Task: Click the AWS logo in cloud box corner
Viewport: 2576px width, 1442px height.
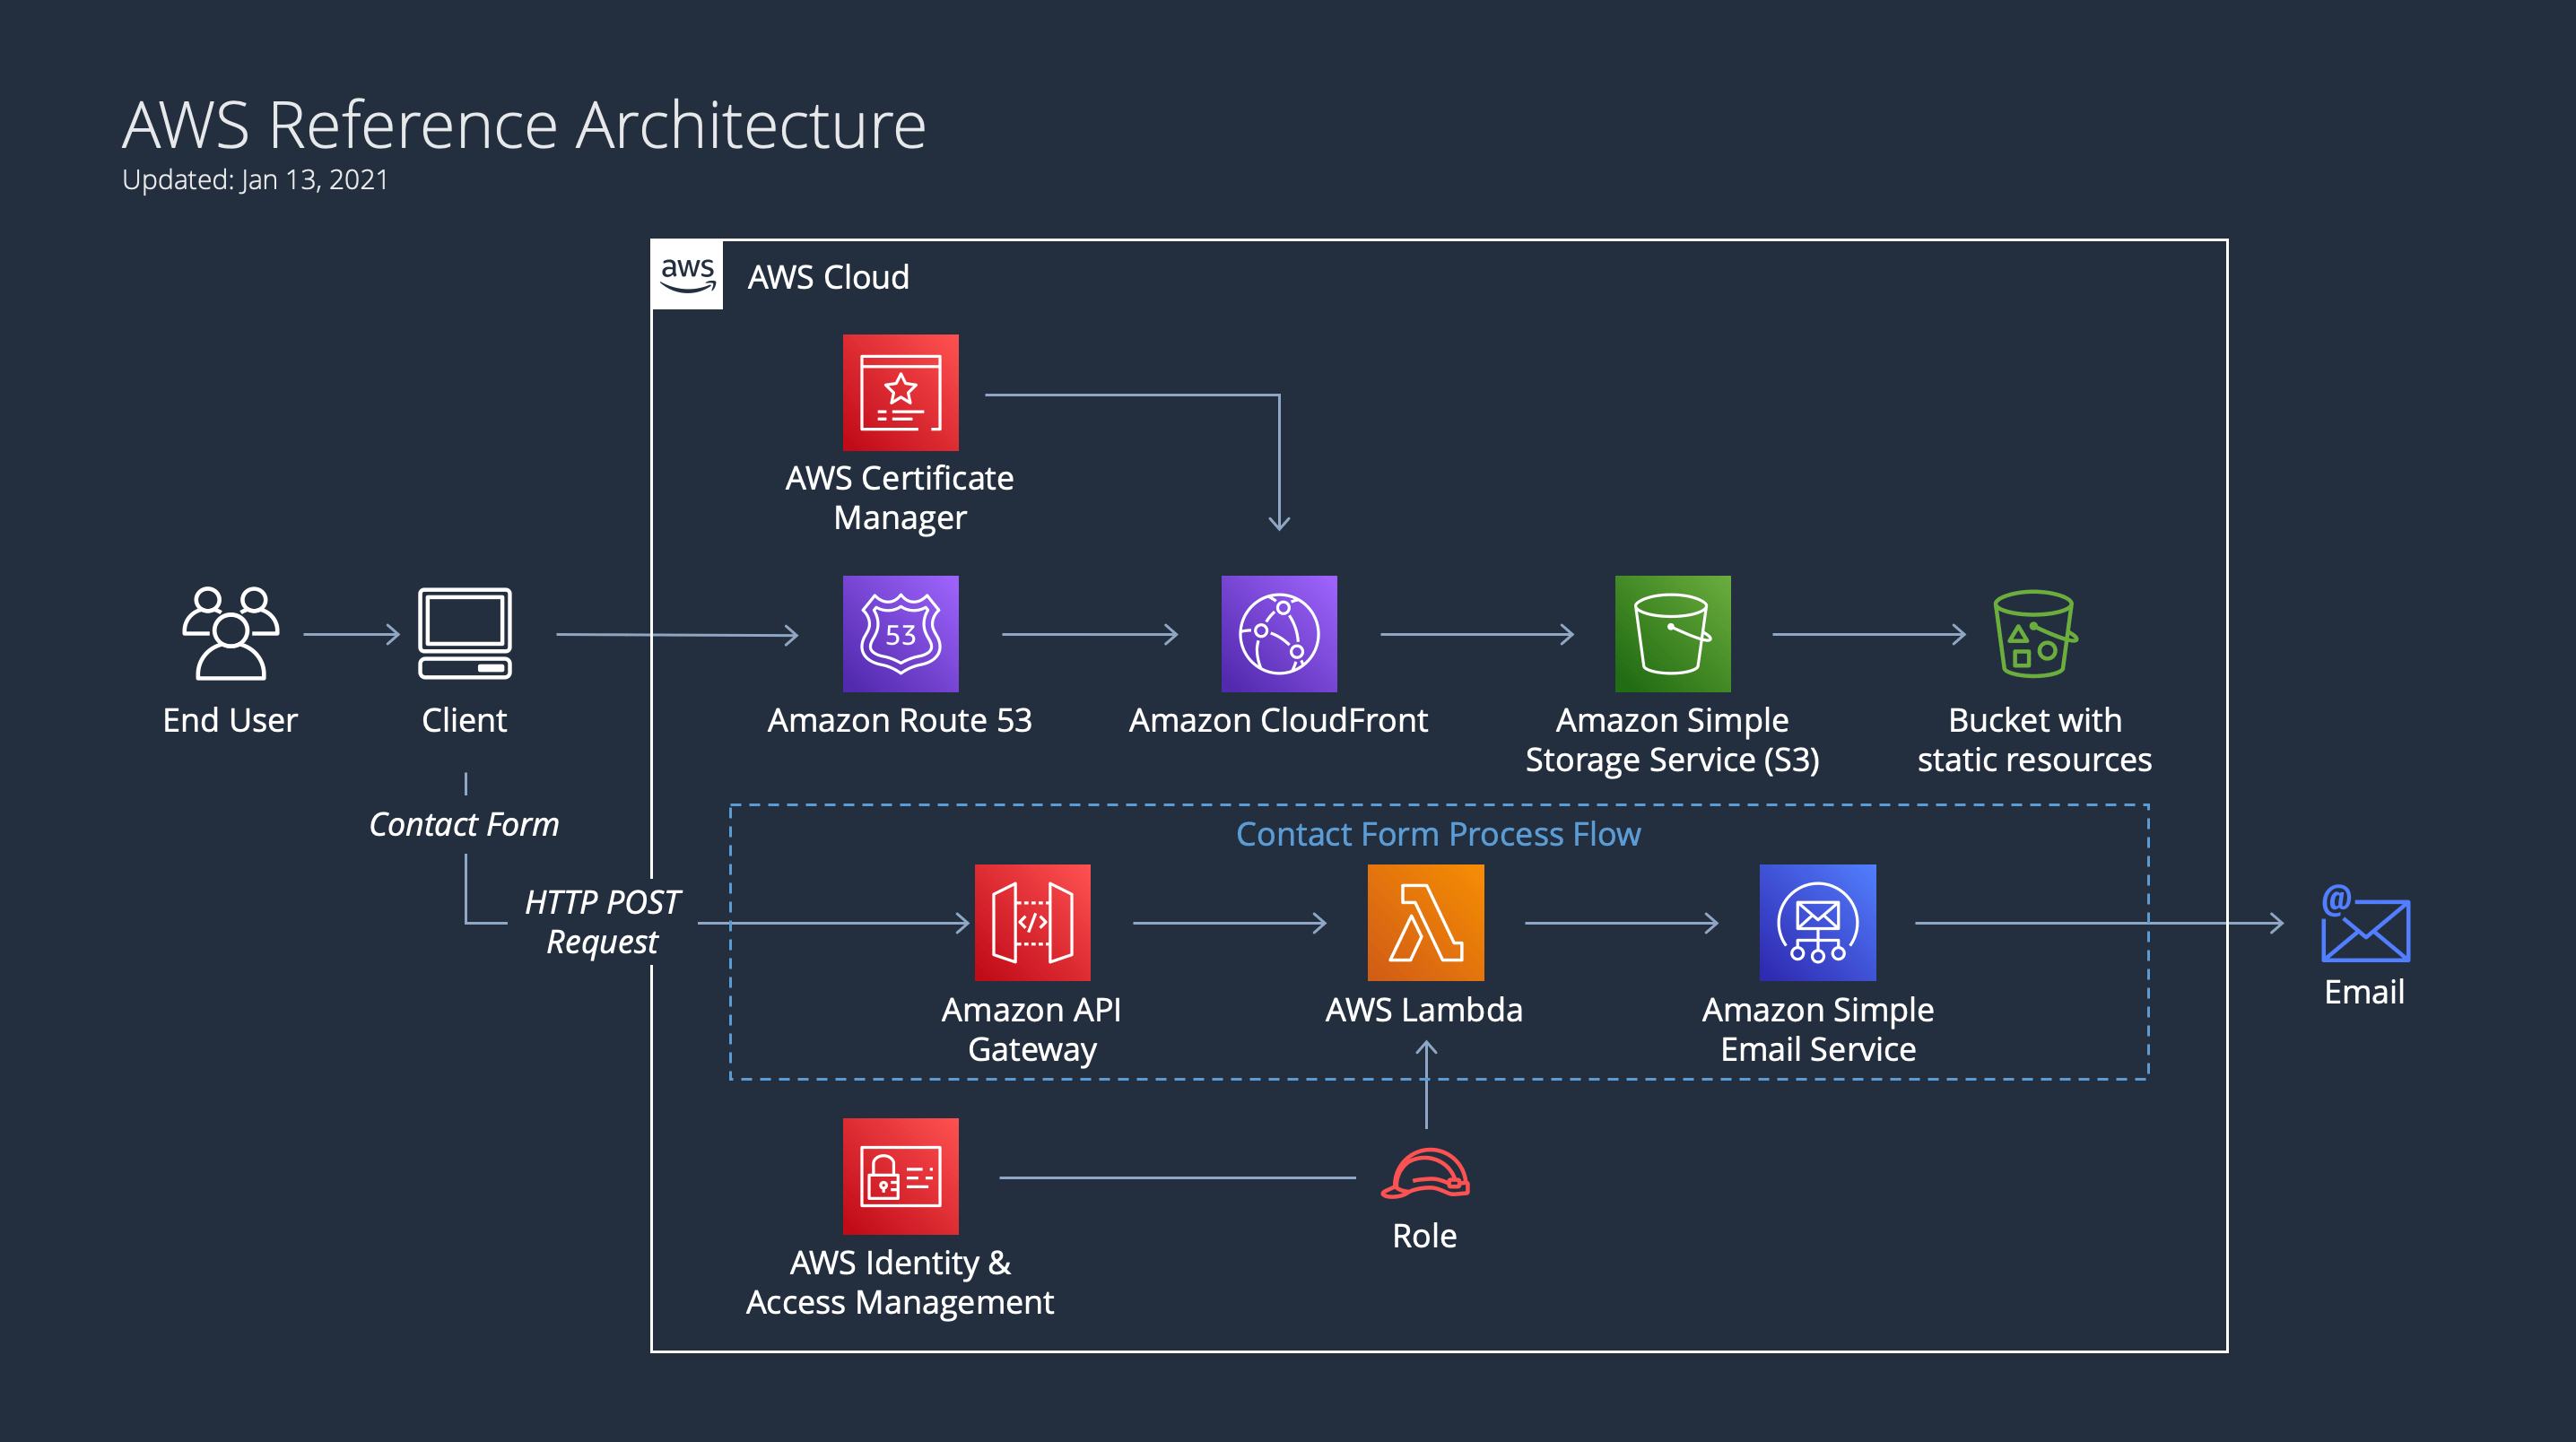Action: 687,275
